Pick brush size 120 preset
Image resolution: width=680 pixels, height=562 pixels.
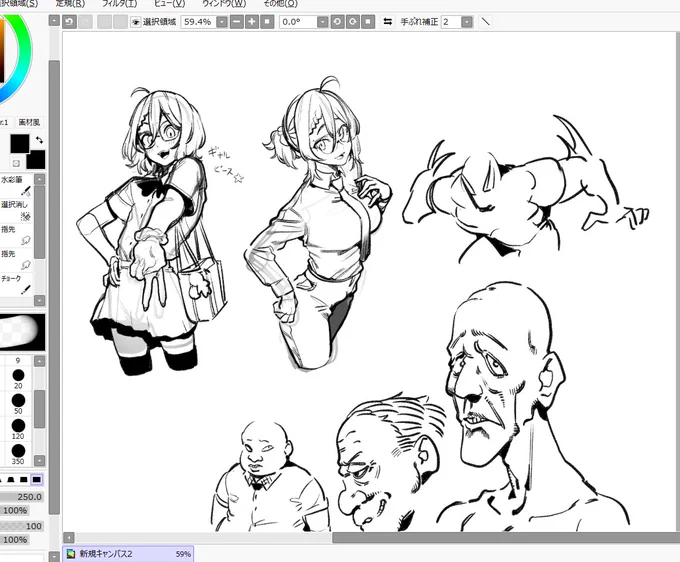pos(18,428)
